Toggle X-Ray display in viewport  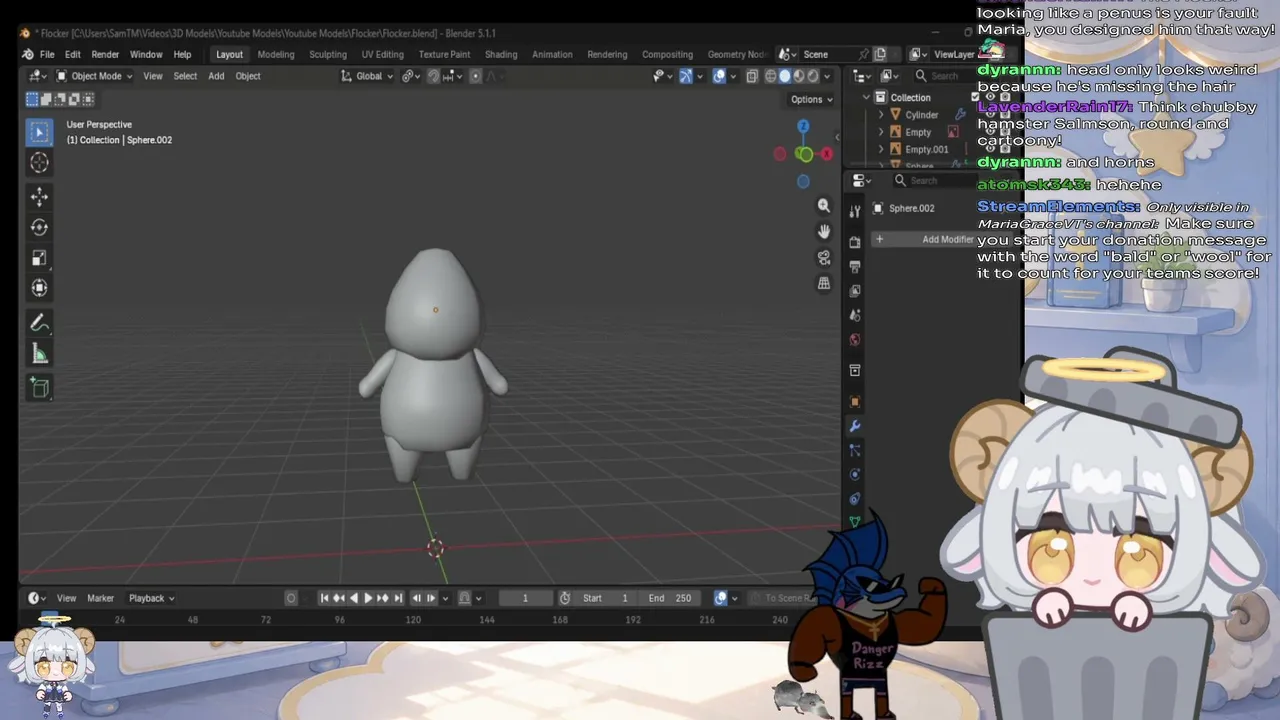pos(752,76)
